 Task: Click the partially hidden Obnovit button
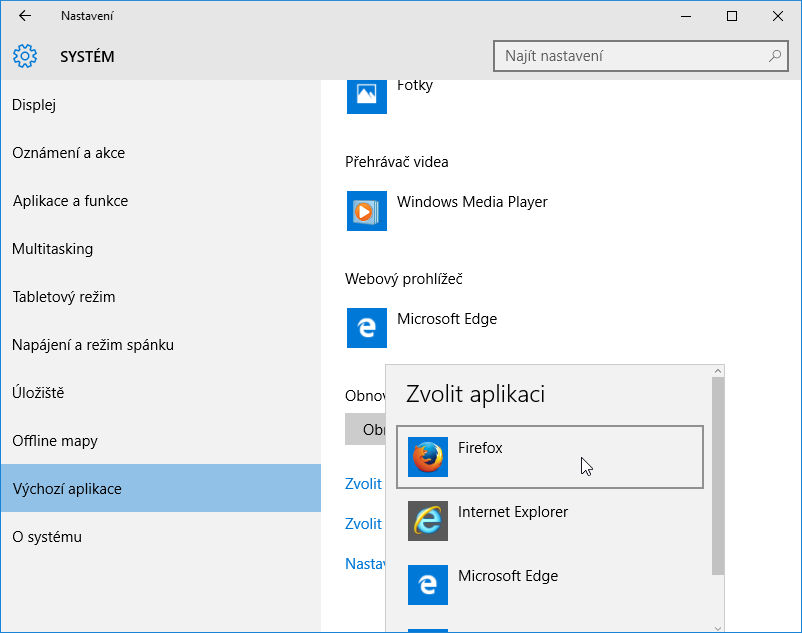point(365,429)
